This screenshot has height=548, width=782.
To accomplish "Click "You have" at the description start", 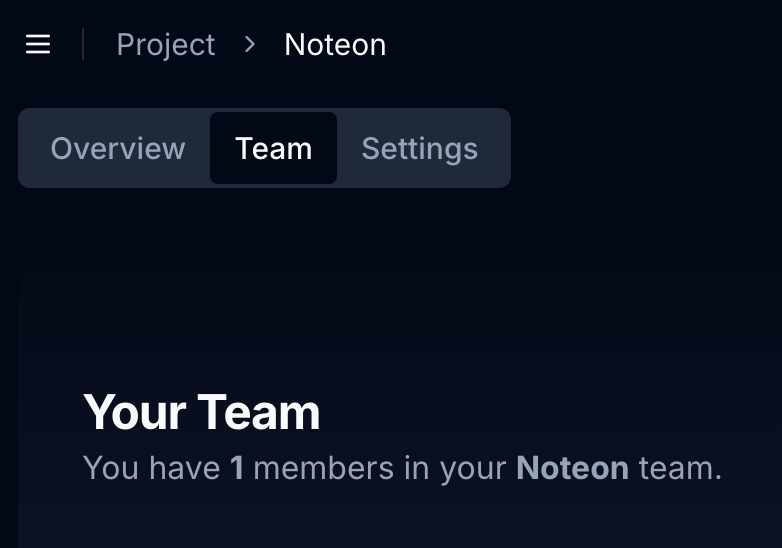I will [151, 468].
